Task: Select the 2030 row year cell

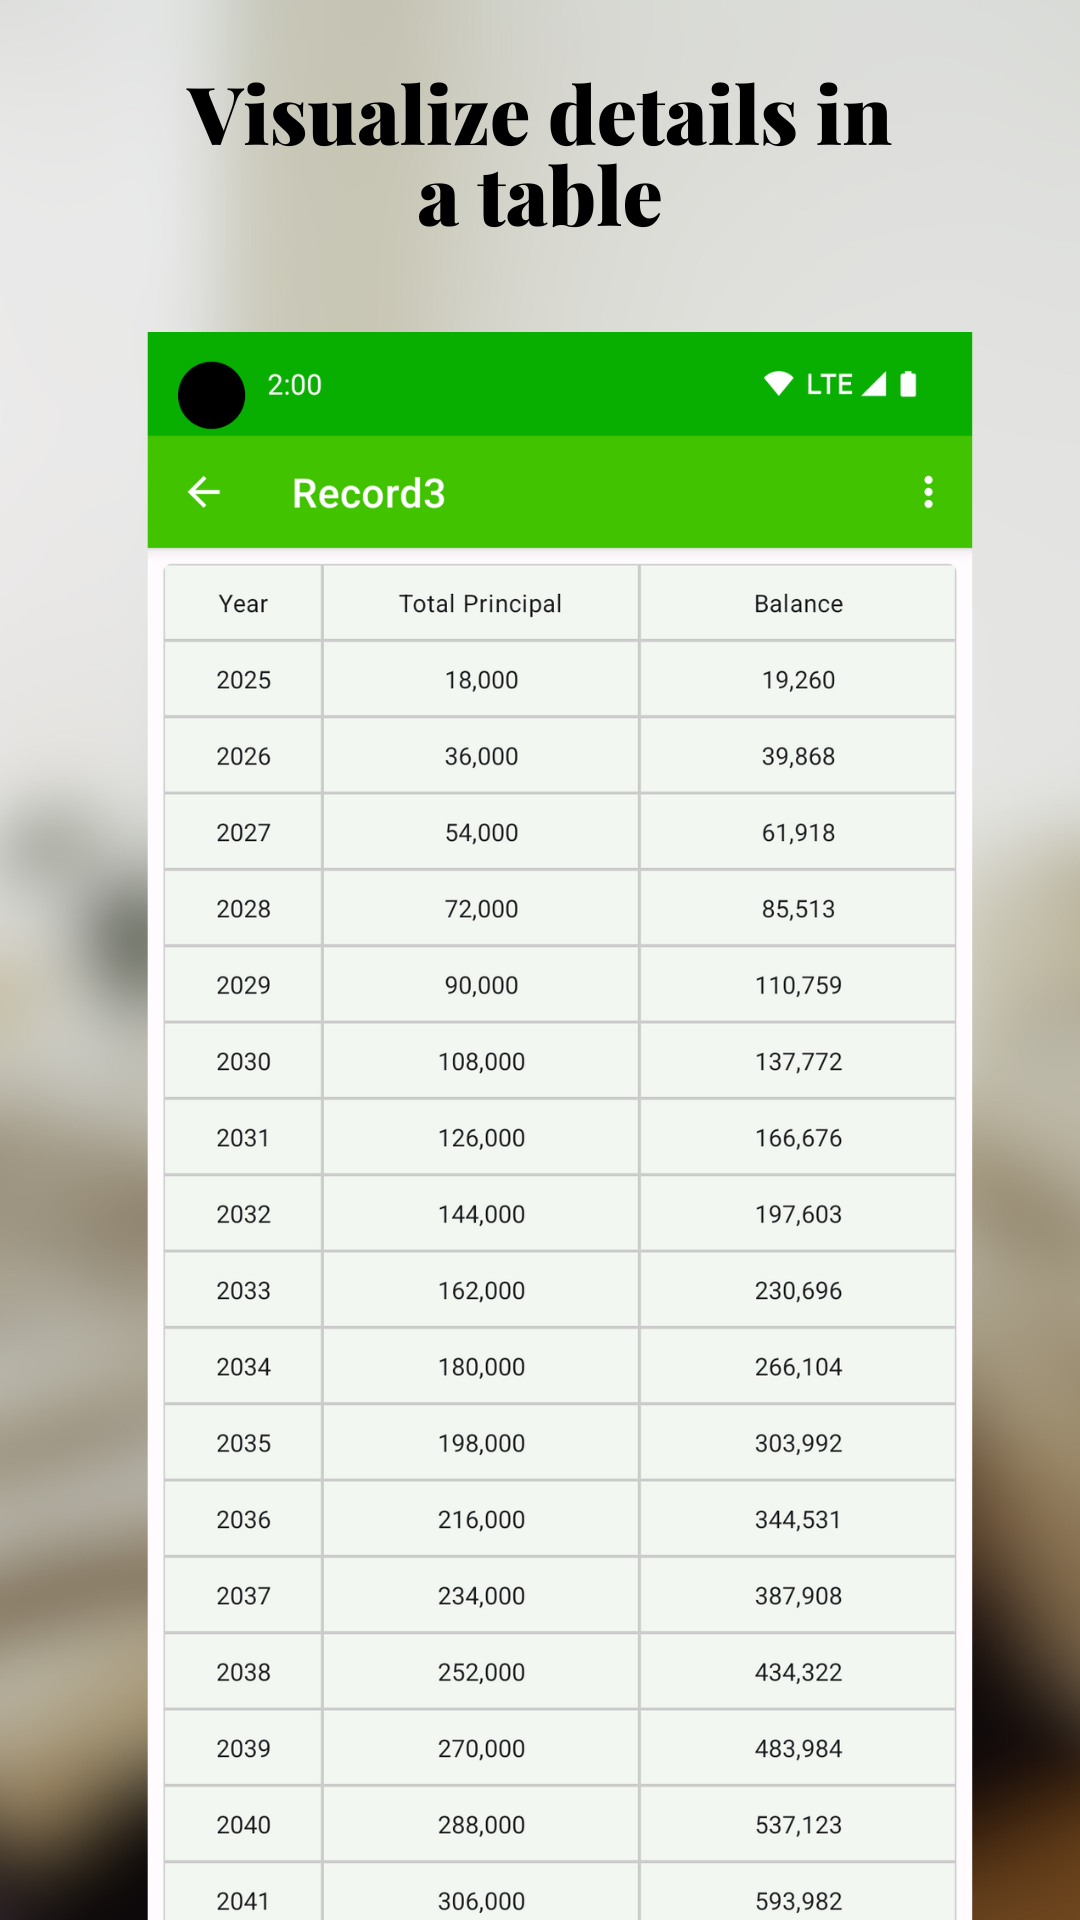Action: 244,1062
